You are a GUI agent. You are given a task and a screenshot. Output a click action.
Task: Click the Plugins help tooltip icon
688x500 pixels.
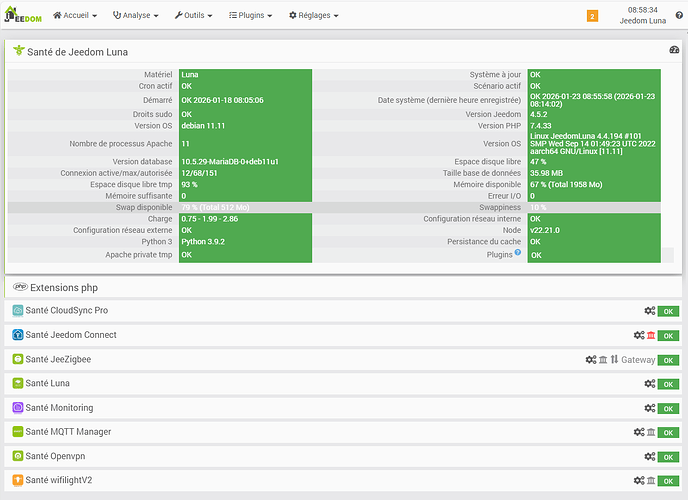tap(517, 254)
